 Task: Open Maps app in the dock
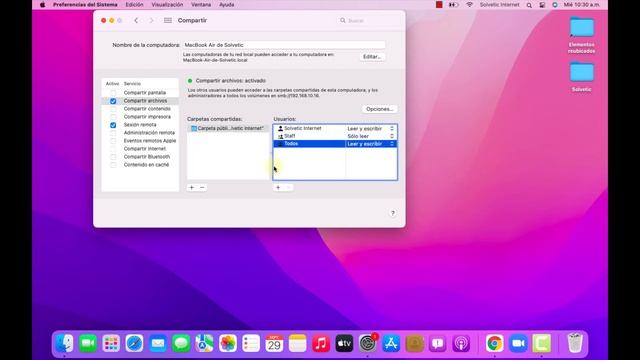[204, 343]
